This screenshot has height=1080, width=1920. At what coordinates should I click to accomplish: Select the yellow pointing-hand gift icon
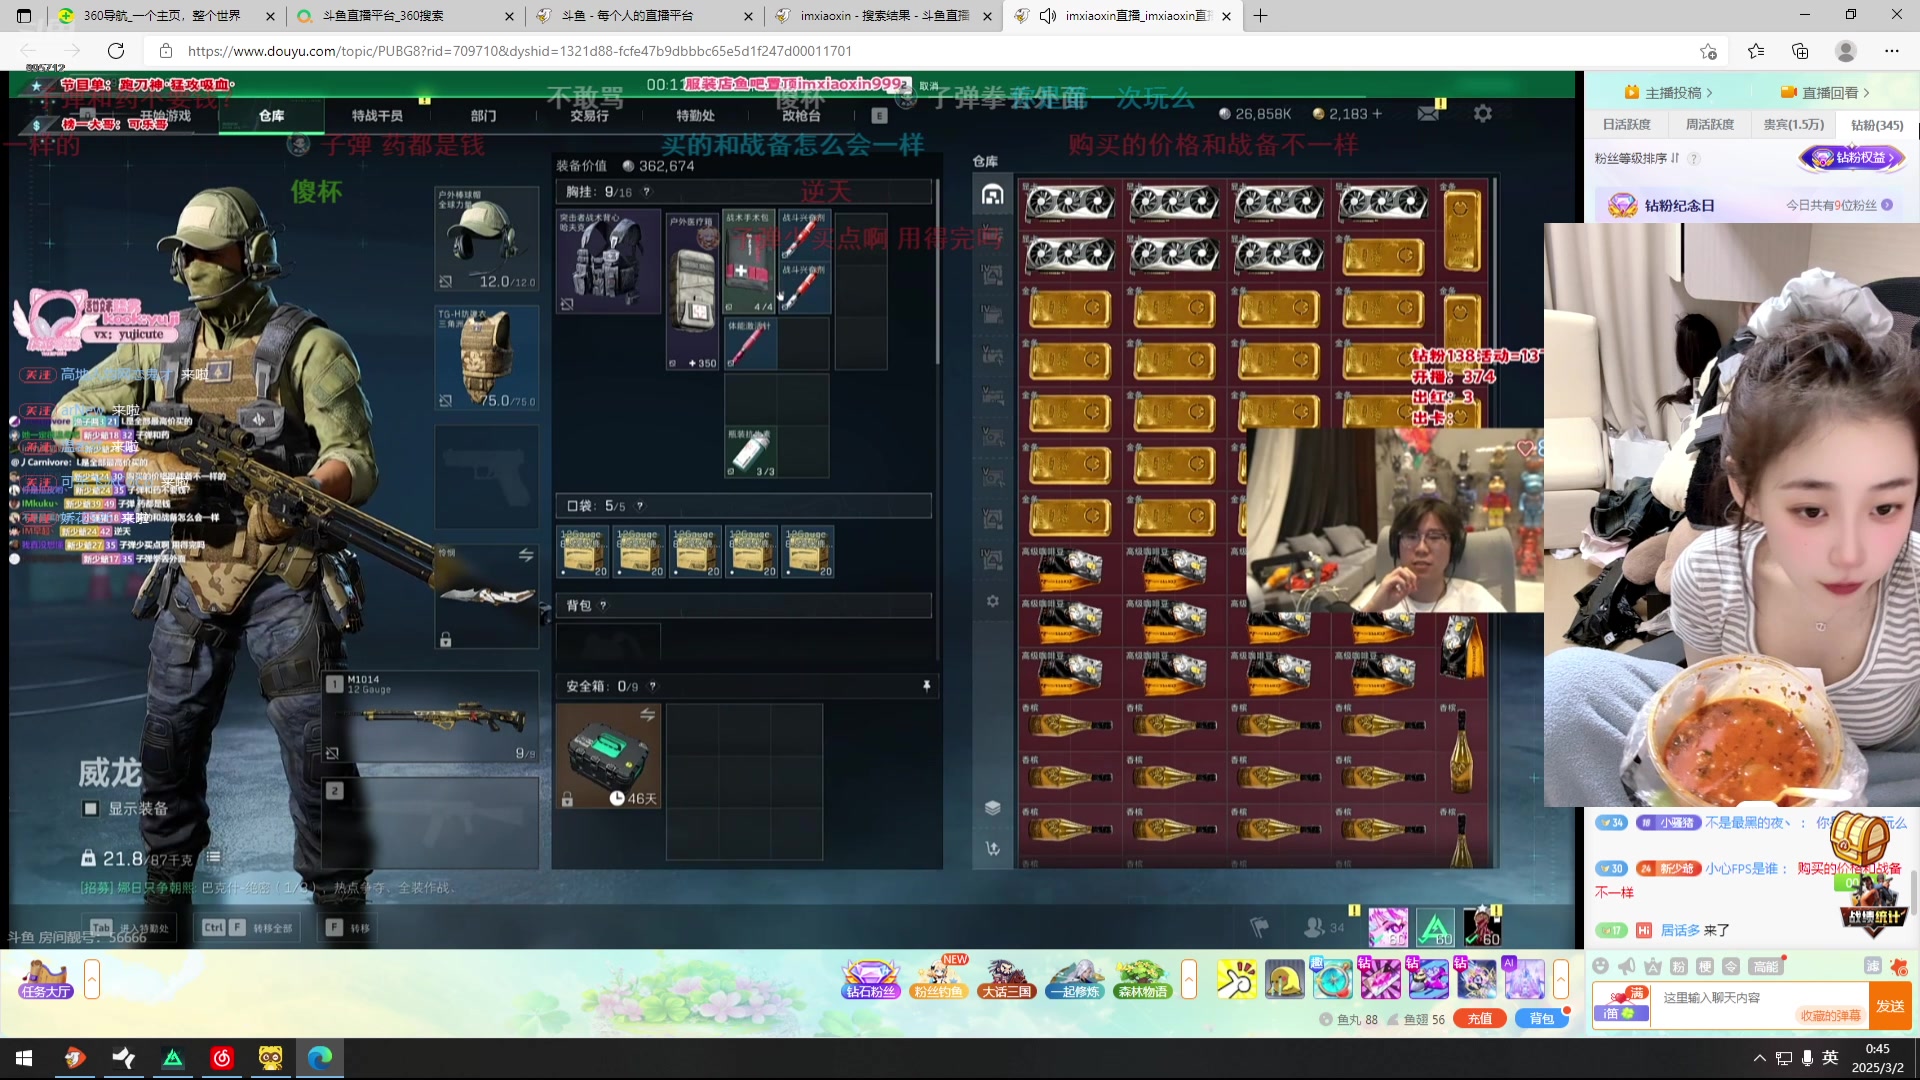point(1236,979)
